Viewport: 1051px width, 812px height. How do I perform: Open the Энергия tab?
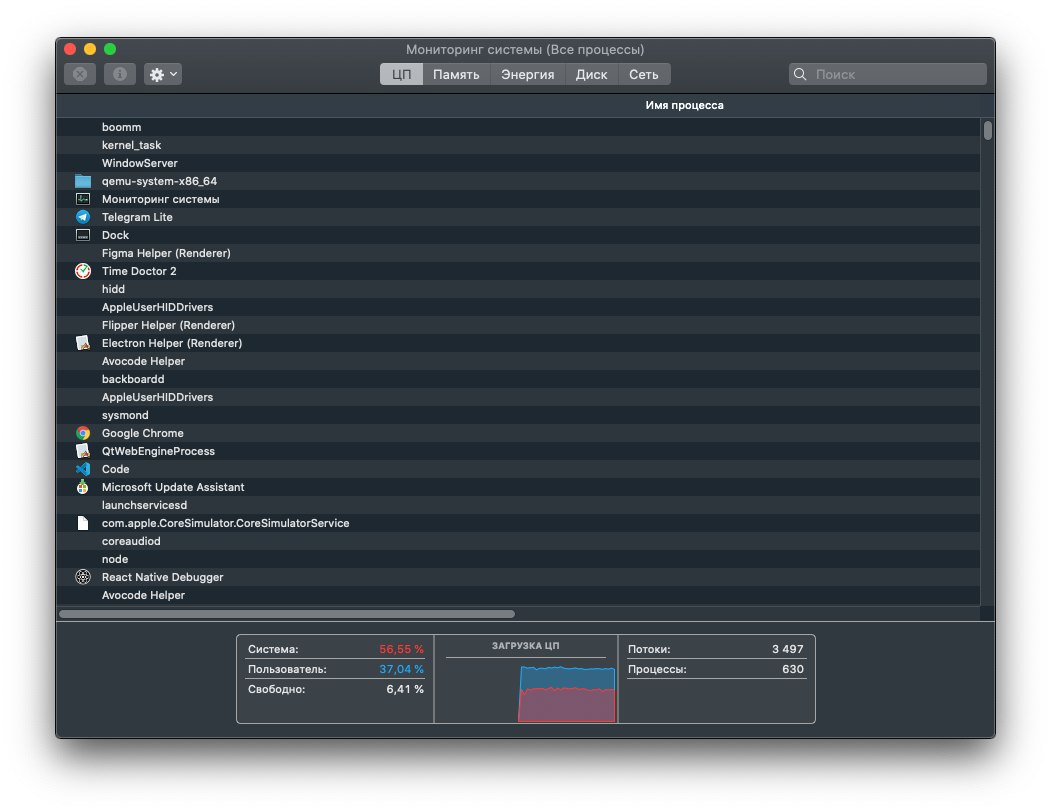pyautogui.click(x=528, y=74)
